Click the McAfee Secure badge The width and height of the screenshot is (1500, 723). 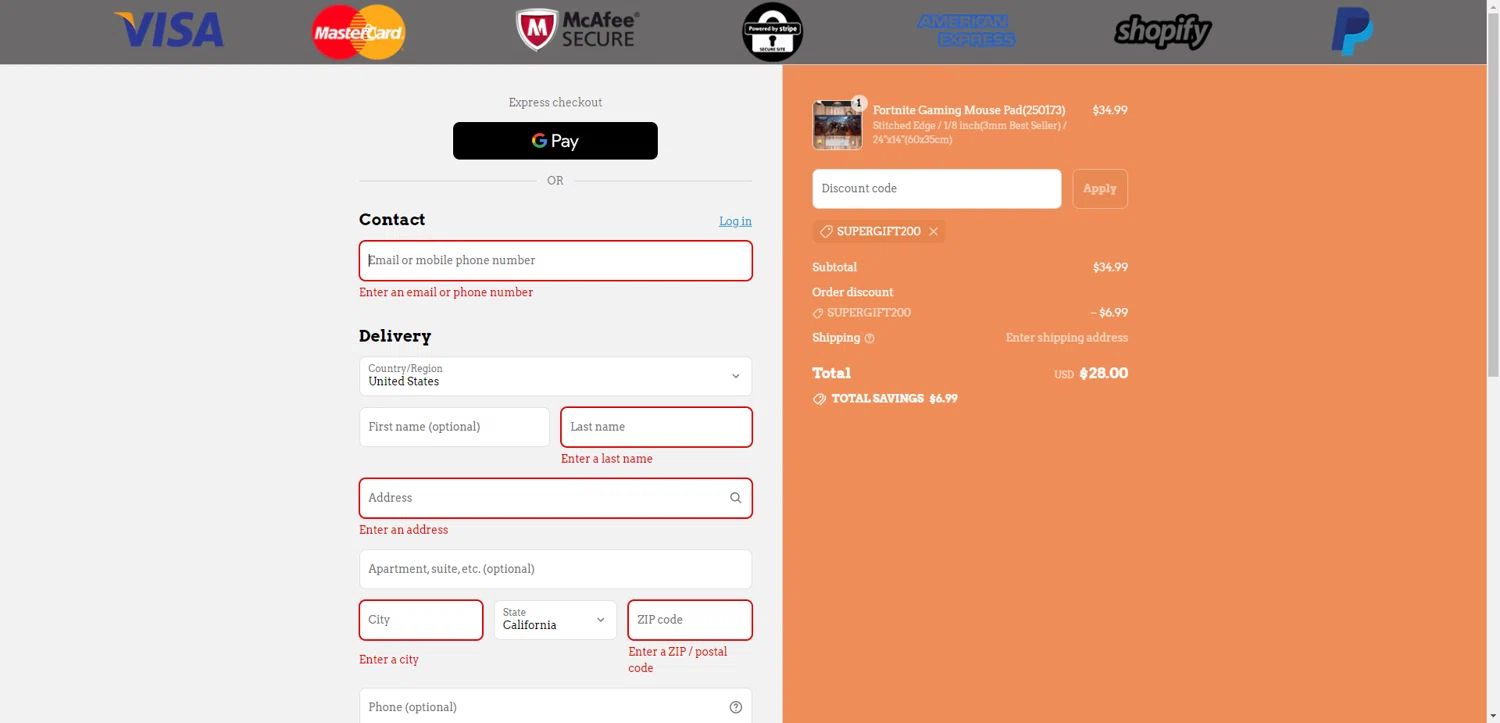[x=577, y=30]
